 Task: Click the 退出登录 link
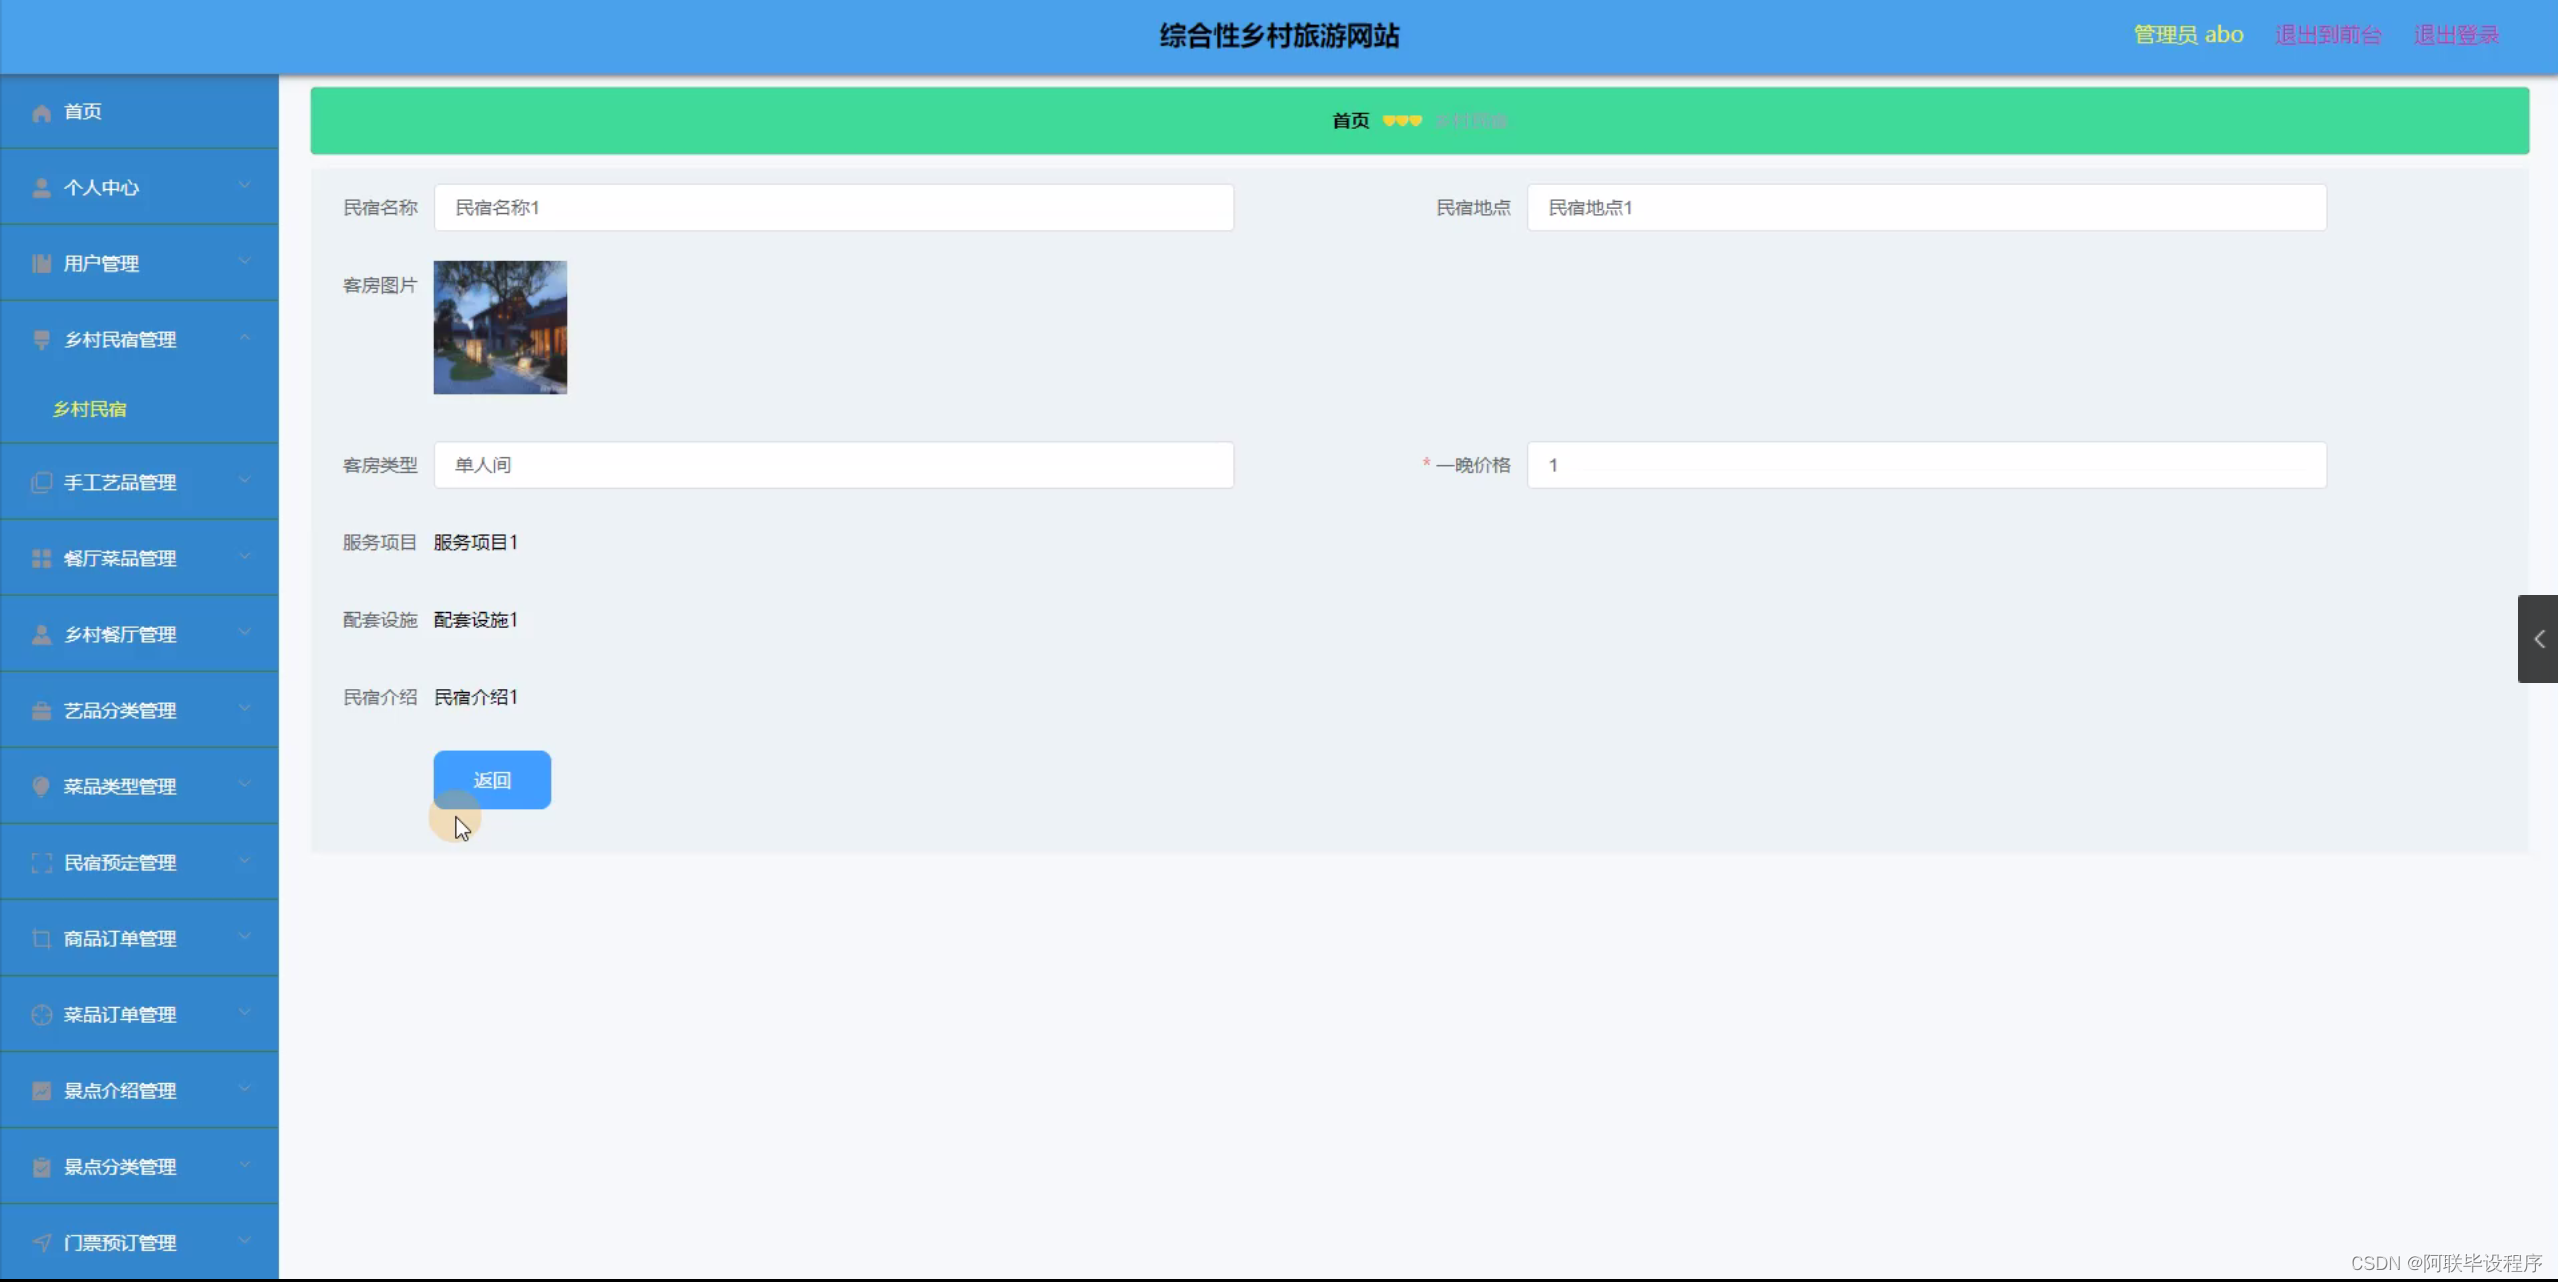[2456, 35]
